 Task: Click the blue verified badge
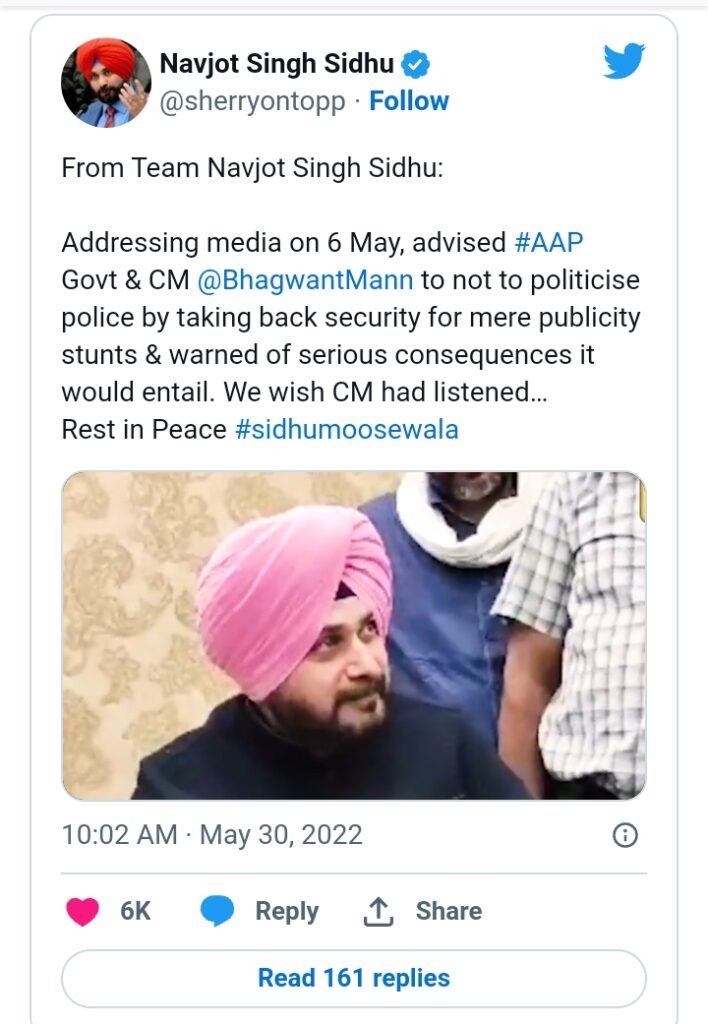pos(416,65)
